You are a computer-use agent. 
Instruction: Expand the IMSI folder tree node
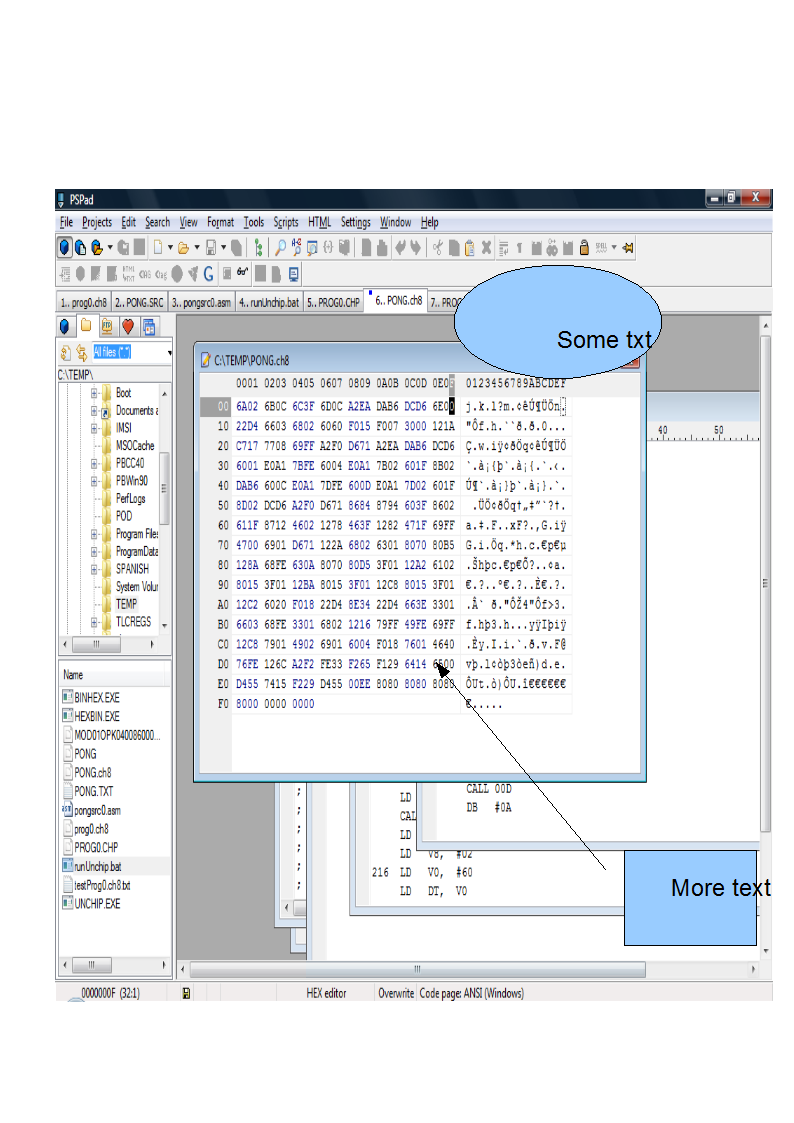[x=94, y=428]
